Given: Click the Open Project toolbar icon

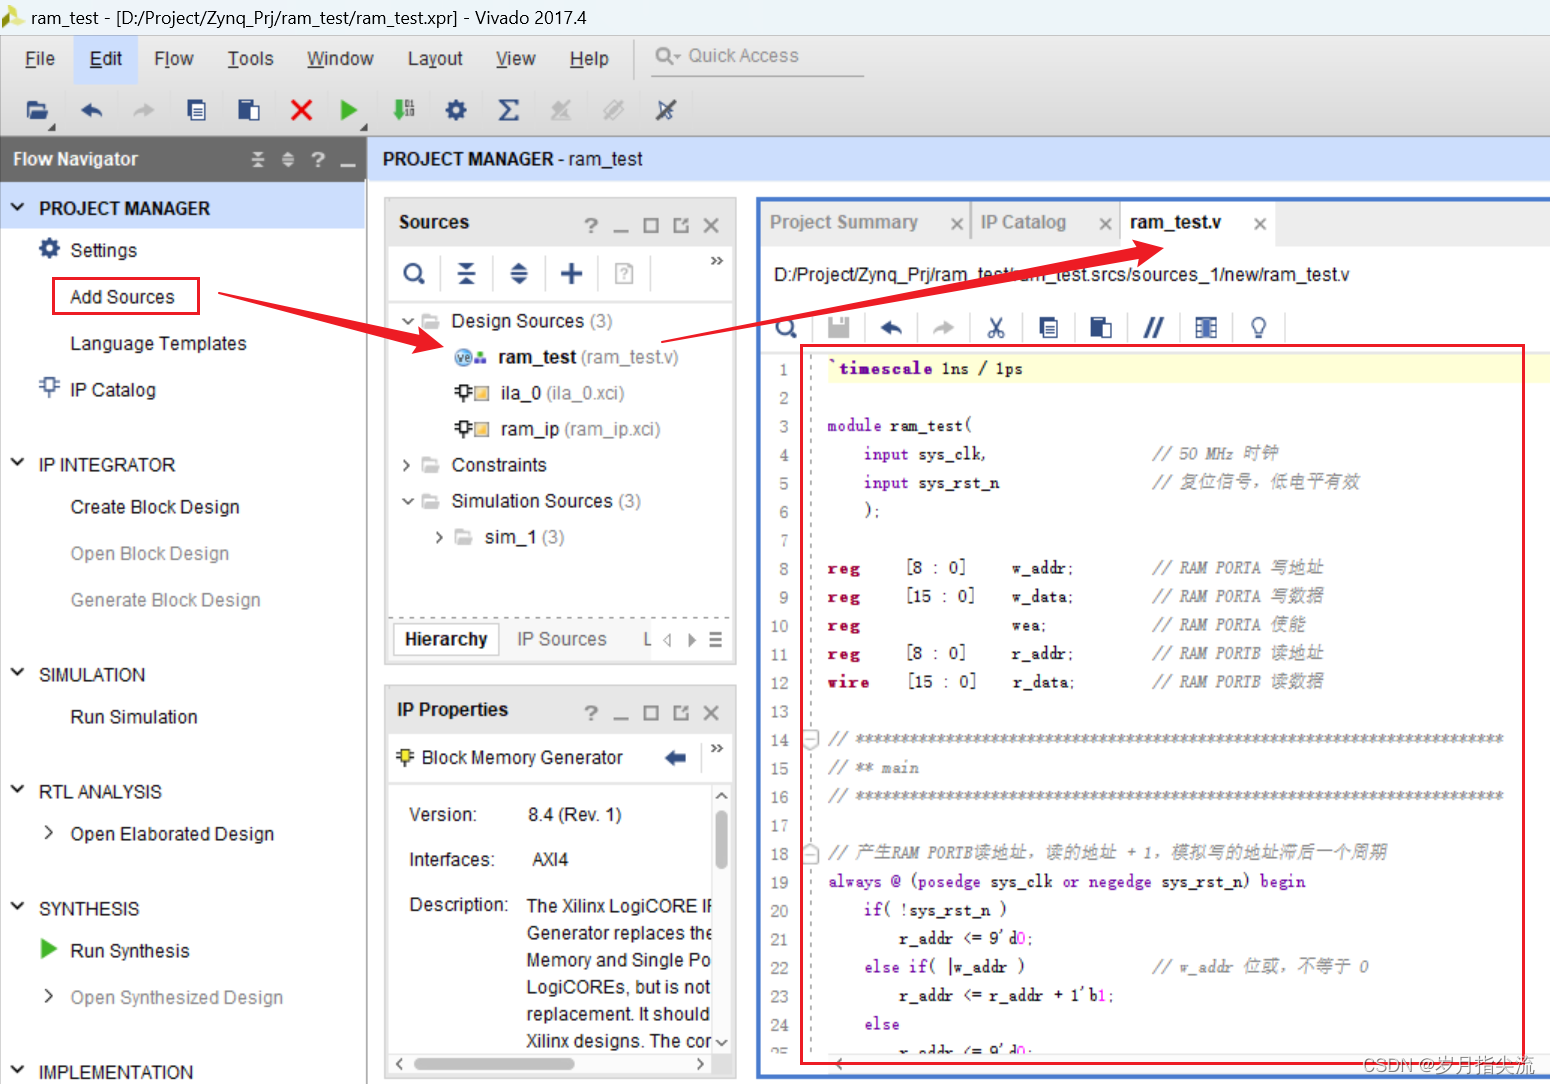Looking at the screenshot, I should click(x=37, y=110).
